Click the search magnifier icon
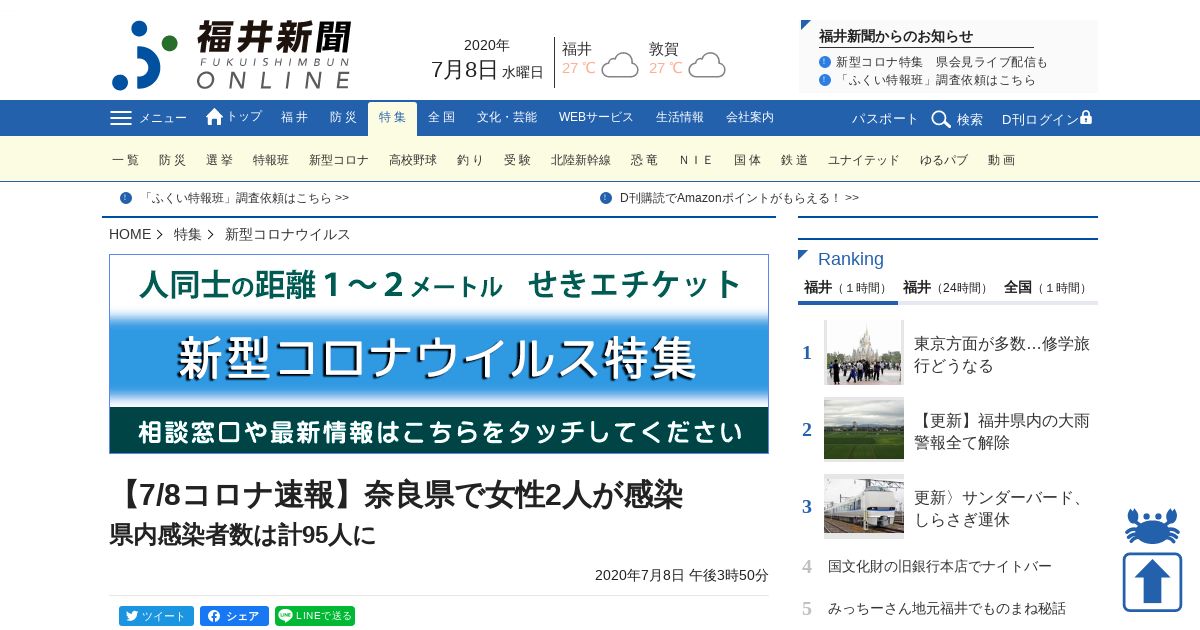1200x630 pixels. click(941, 119)
